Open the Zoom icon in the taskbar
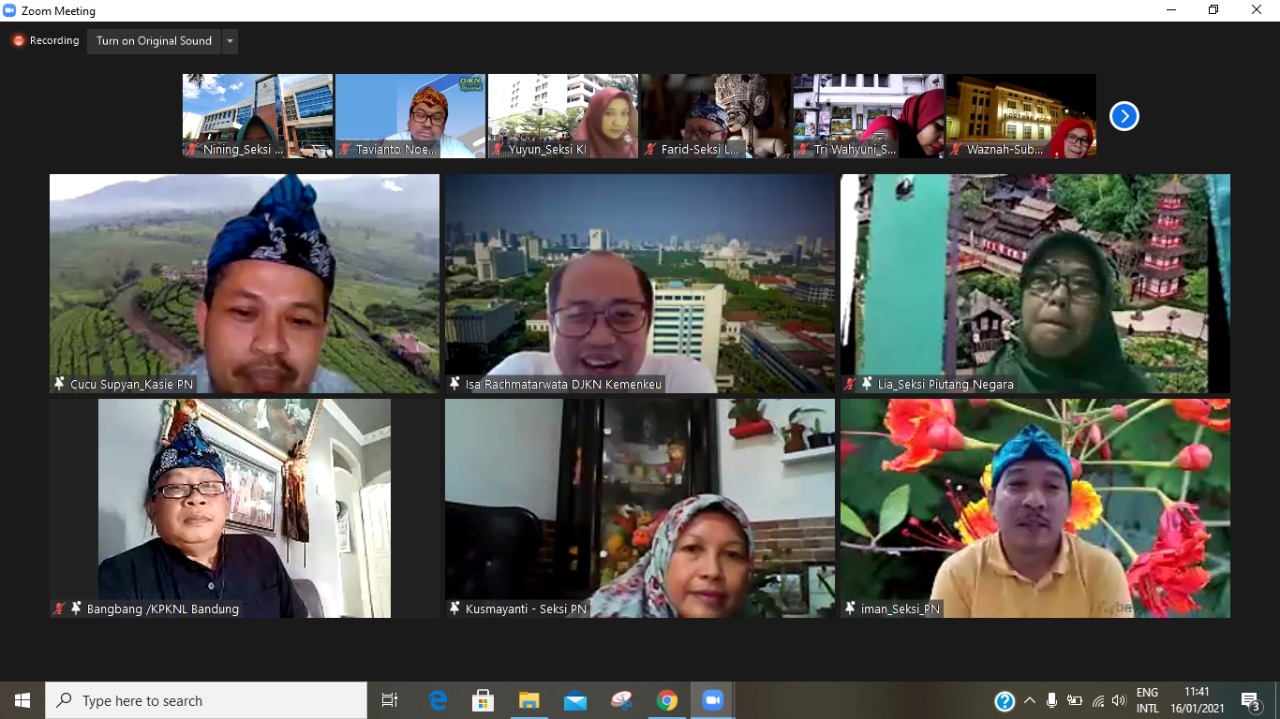This screenshot has height=719, width=1280. tap(712, 701)
